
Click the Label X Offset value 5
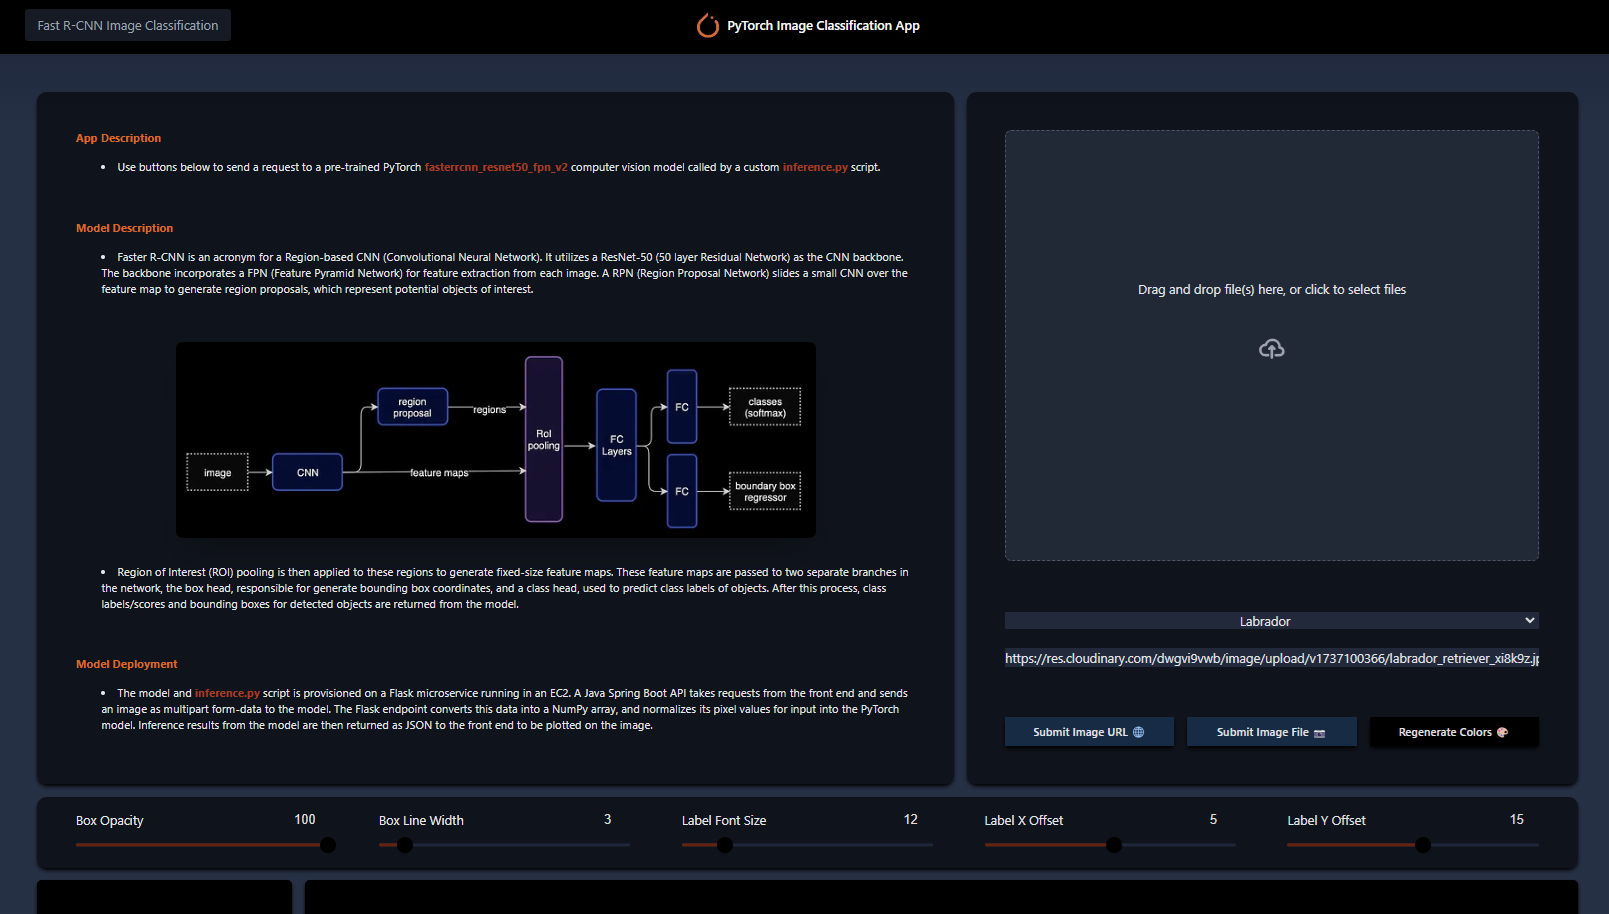click(1213, 819)
